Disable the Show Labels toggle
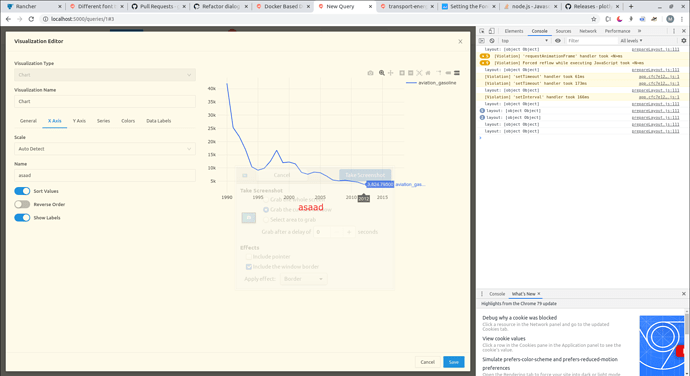The width and height of the screenshot is (690, 376). [22, 217]
